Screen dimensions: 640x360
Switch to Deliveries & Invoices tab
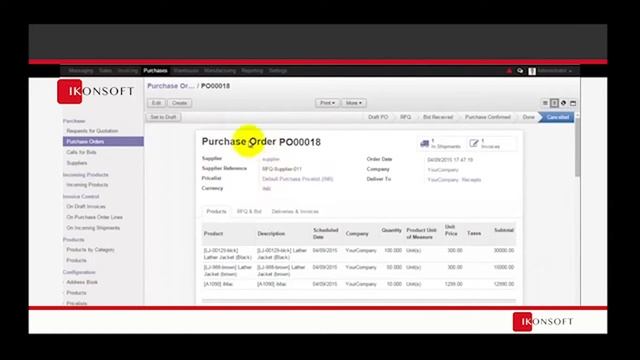click(295, 211)
